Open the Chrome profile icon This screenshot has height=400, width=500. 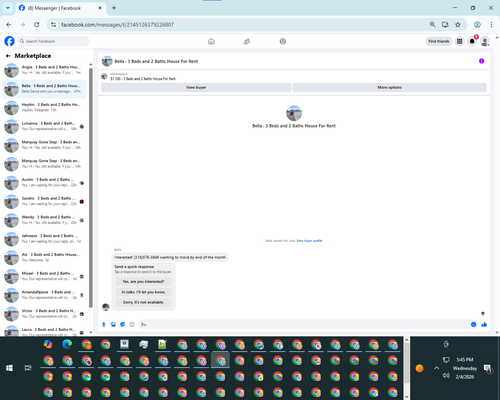[x=477, y=25]
